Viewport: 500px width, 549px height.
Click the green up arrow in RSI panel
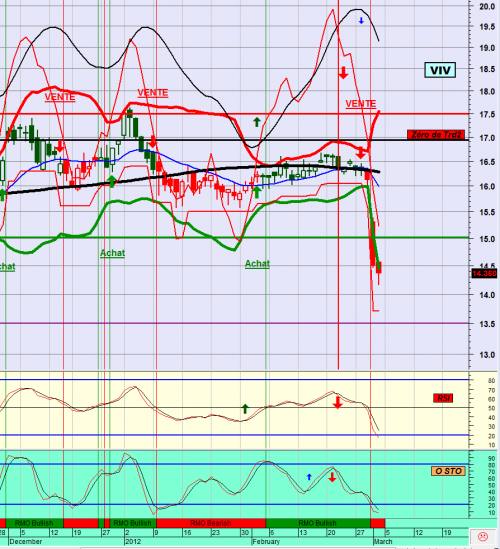tap(245, 409)
